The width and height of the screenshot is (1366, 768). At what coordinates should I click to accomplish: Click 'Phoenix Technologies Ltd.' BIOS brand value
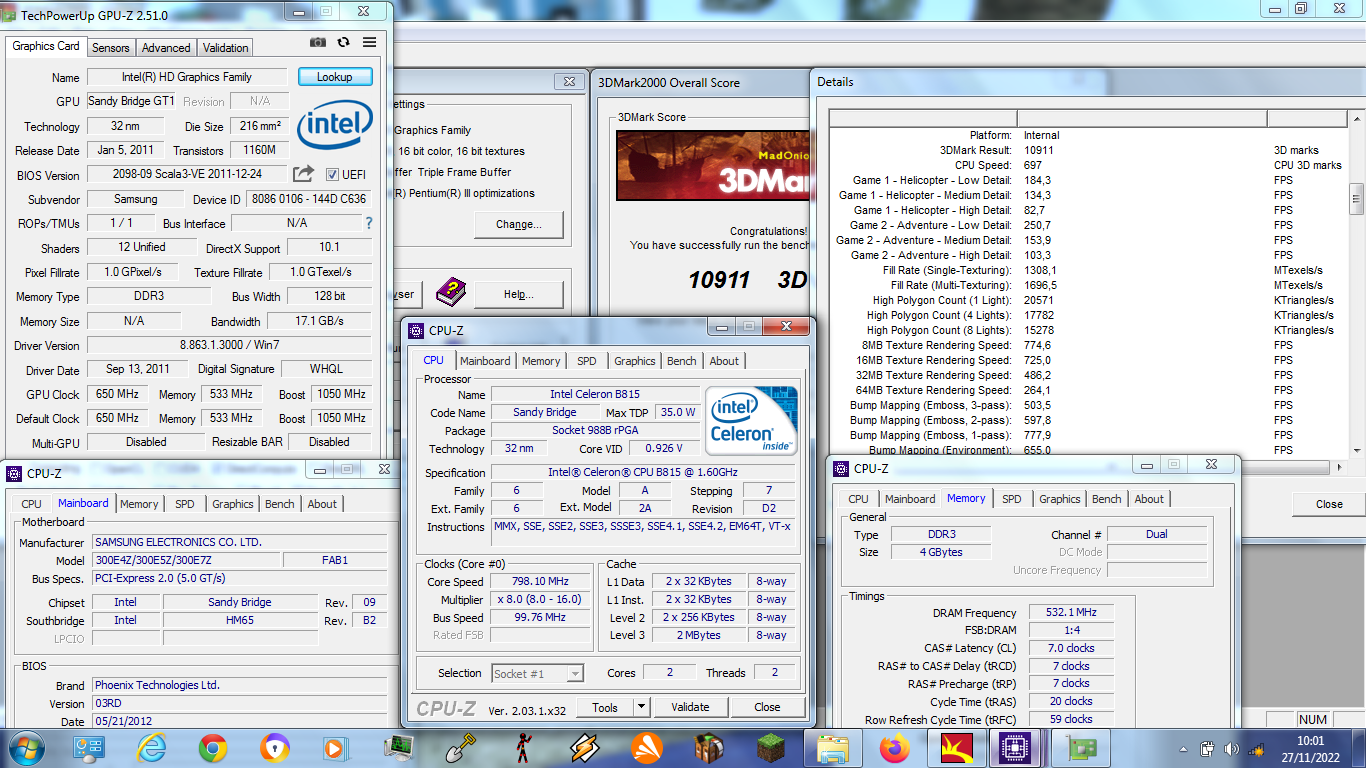click(x=239, y=685)
